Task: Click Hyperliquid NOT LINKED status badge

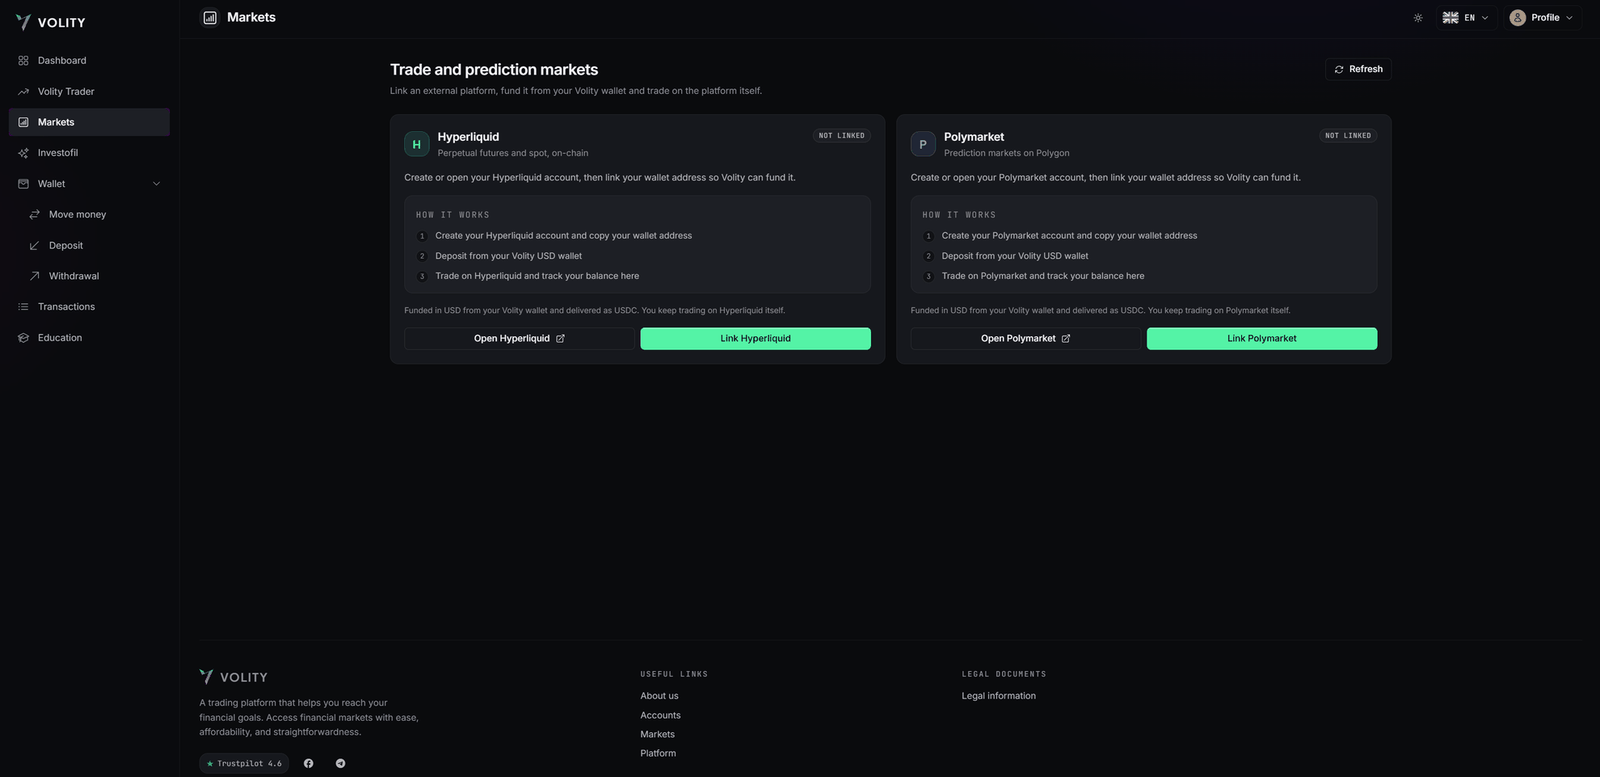Action: coord(842,136)
